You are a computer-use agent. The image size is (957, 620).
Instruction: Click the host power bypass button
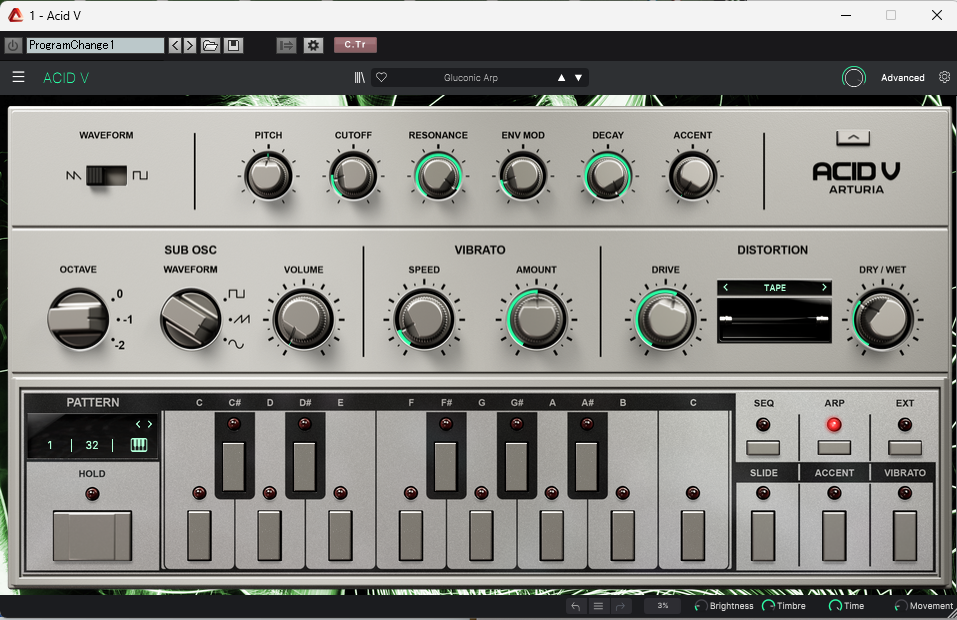[x=13, y=45]
